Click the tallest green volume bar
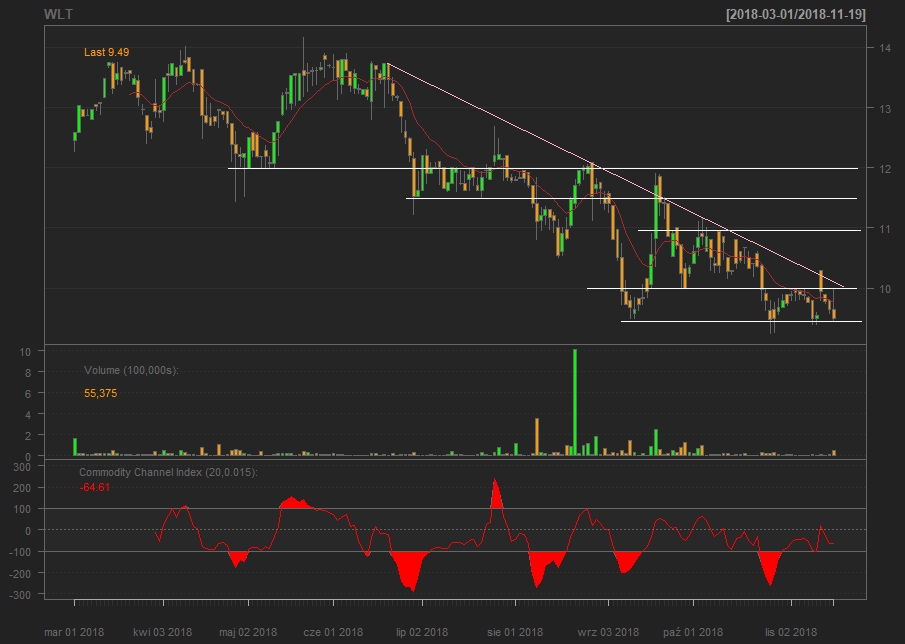The height and width of the screenshot is (644, 905). [575, 402]
